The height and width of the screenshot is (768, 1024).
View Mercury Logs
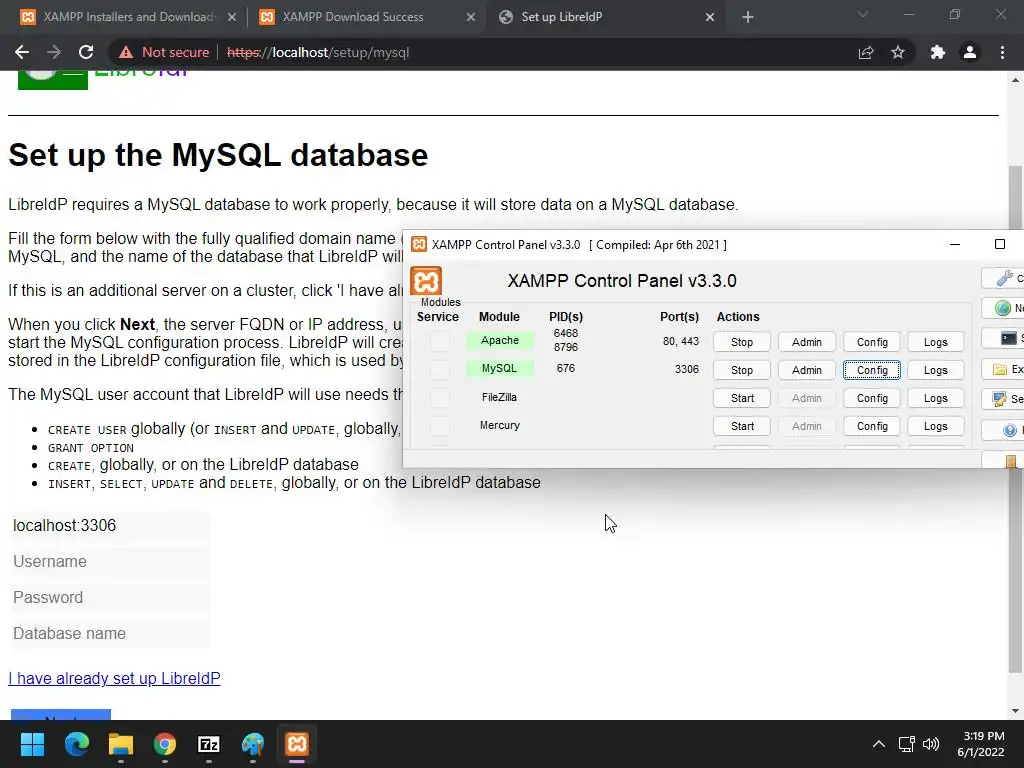[936, 426]
